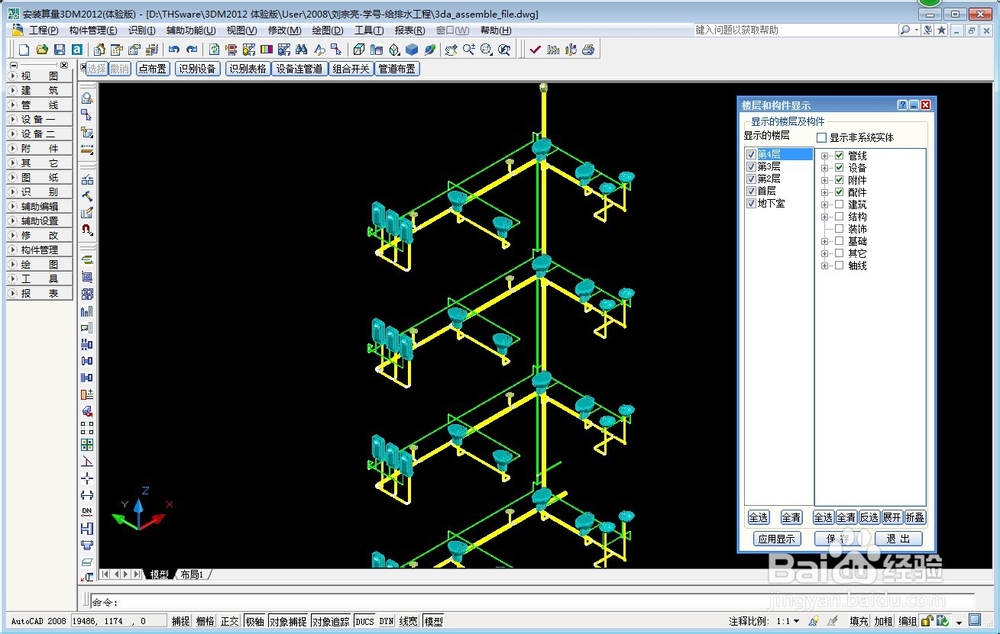Click the 折叠 button in dialog
This screenshot has height=634, width=1000.
pyautogui.click(x=915, y=517)
